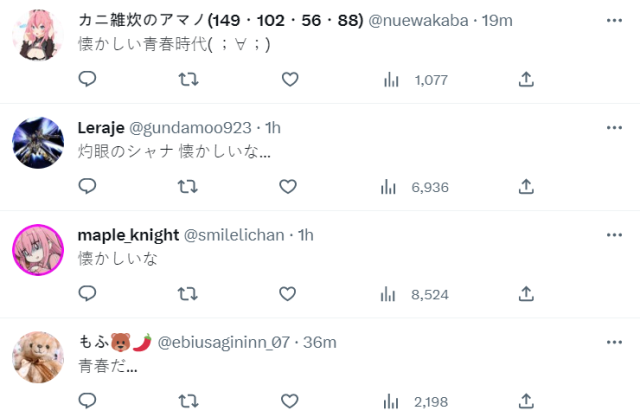Open more menu on Leraje's tweet
Viewport: 640px width, 417px height.
click(x=614, y=128)
